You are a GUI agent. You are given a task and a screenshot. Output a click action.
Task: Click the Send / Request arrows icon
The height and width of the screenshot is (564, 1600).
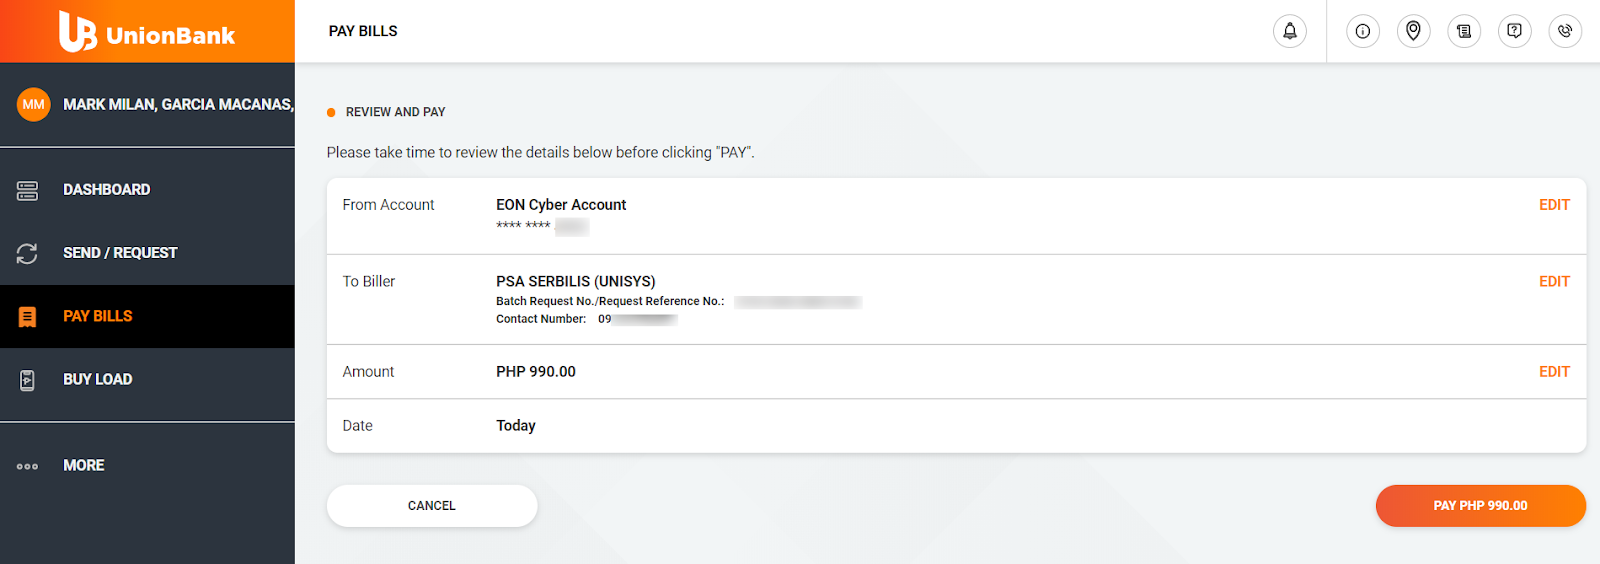[x=27, y=253]
